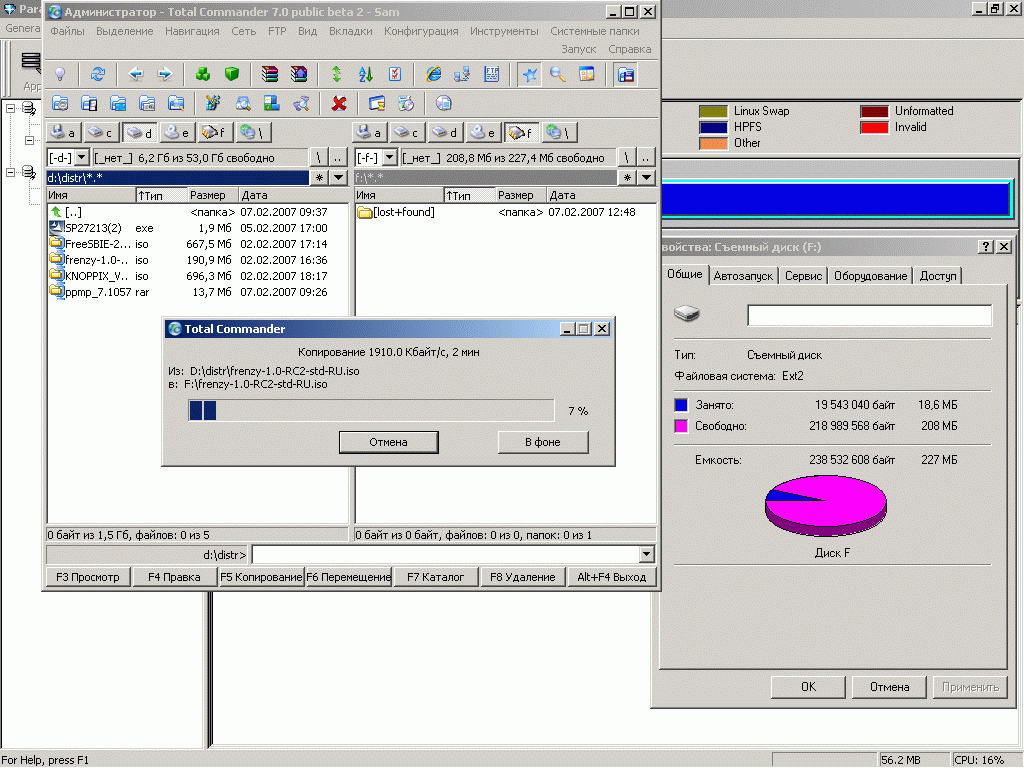The height and width of the screenshot is (768, 1024).
Task: Go back with the left arrow icon
Action: (136, 74)
